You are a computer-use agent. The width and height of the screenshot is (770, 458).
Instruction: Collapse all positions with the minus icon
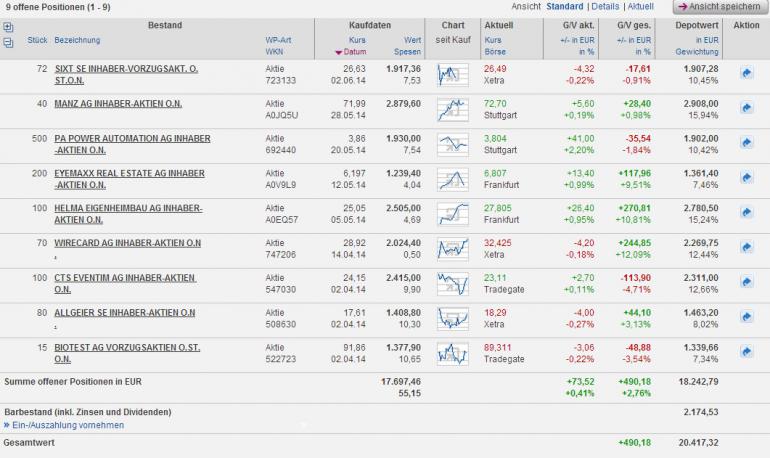click(9, 42)
